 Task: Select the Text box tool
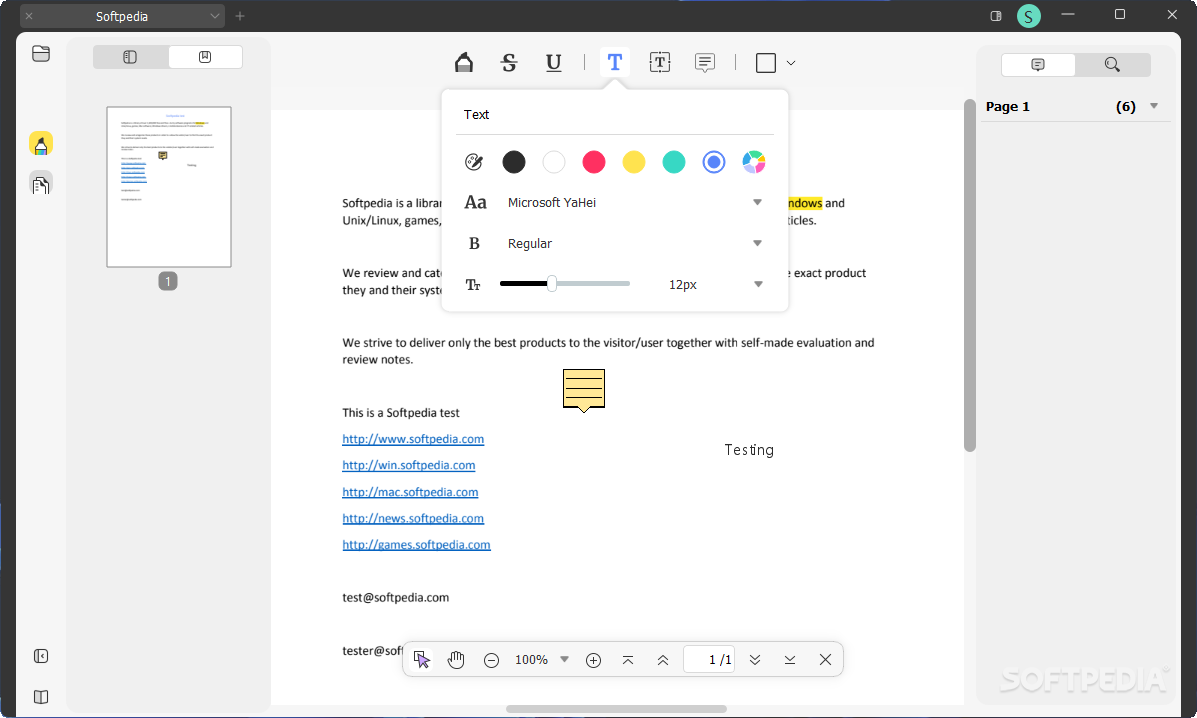(x=660, y=63)
